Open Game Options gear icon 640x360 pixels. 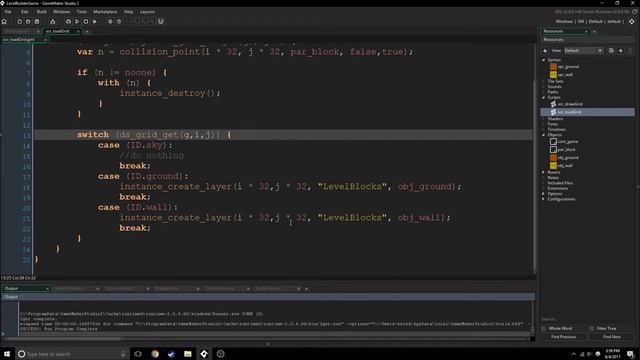pos(110,22)
